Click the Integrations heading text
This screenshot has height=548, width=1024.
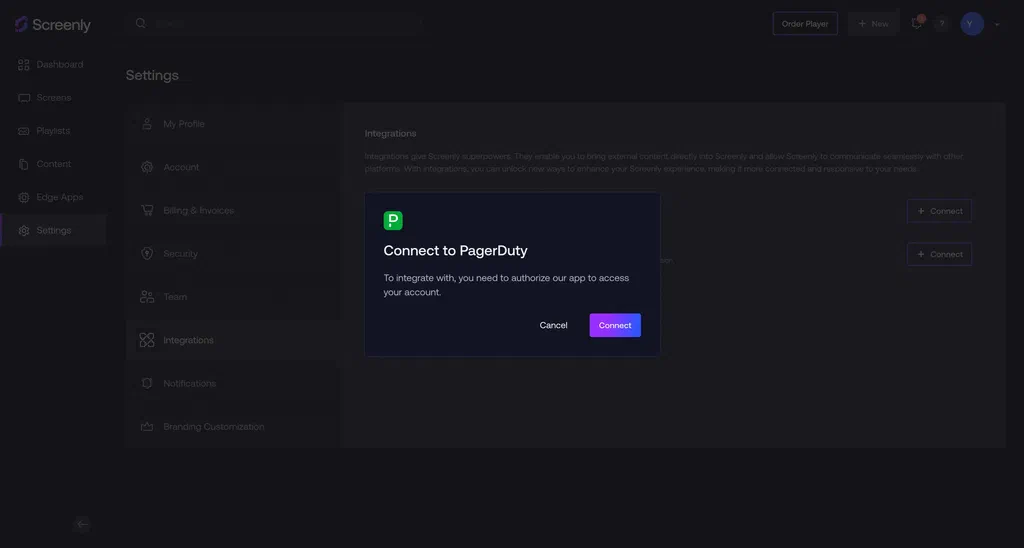[x=391, y=133]
